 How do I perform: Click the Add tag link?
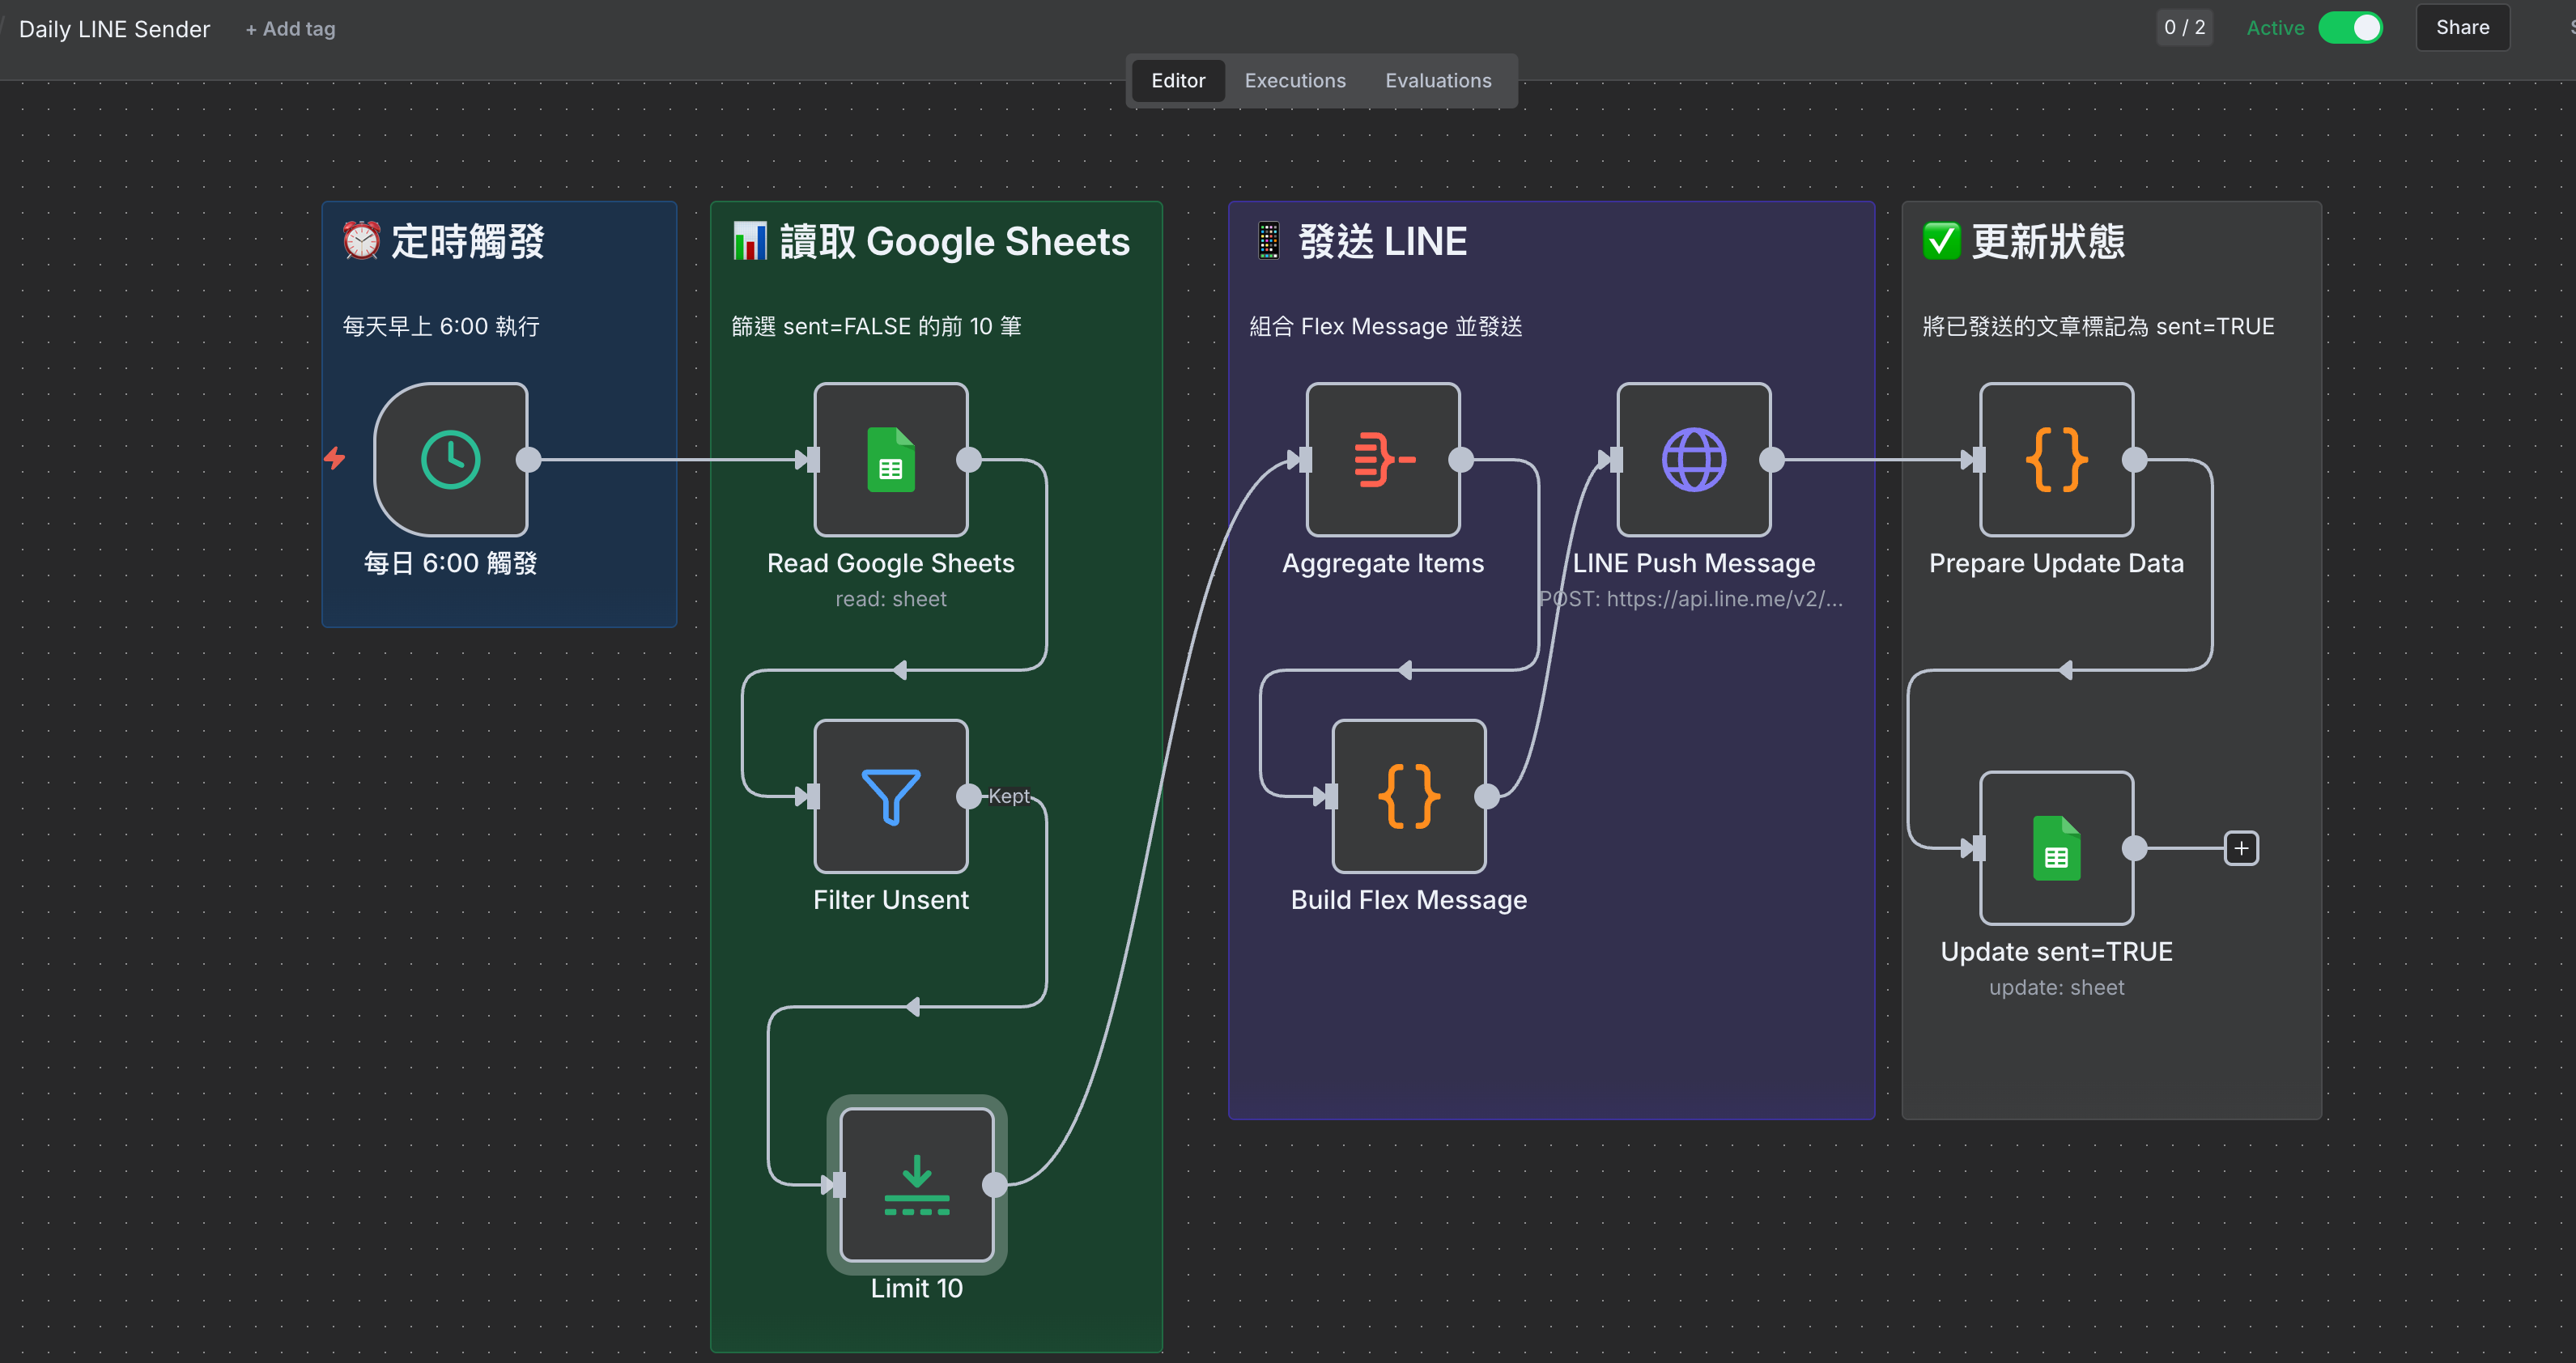coord(290,29)
